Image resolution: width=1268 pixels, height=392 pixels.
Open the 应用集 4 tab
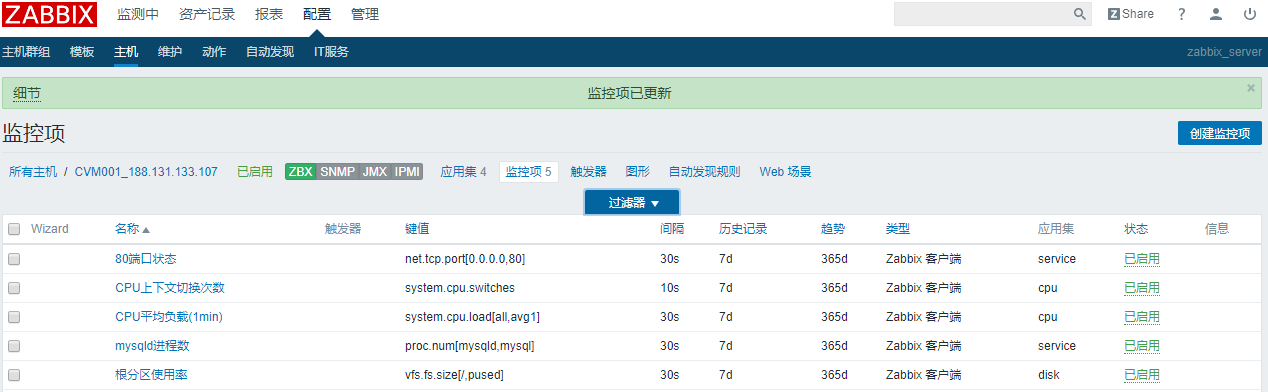pyautogui.click(x=464, y=171)
